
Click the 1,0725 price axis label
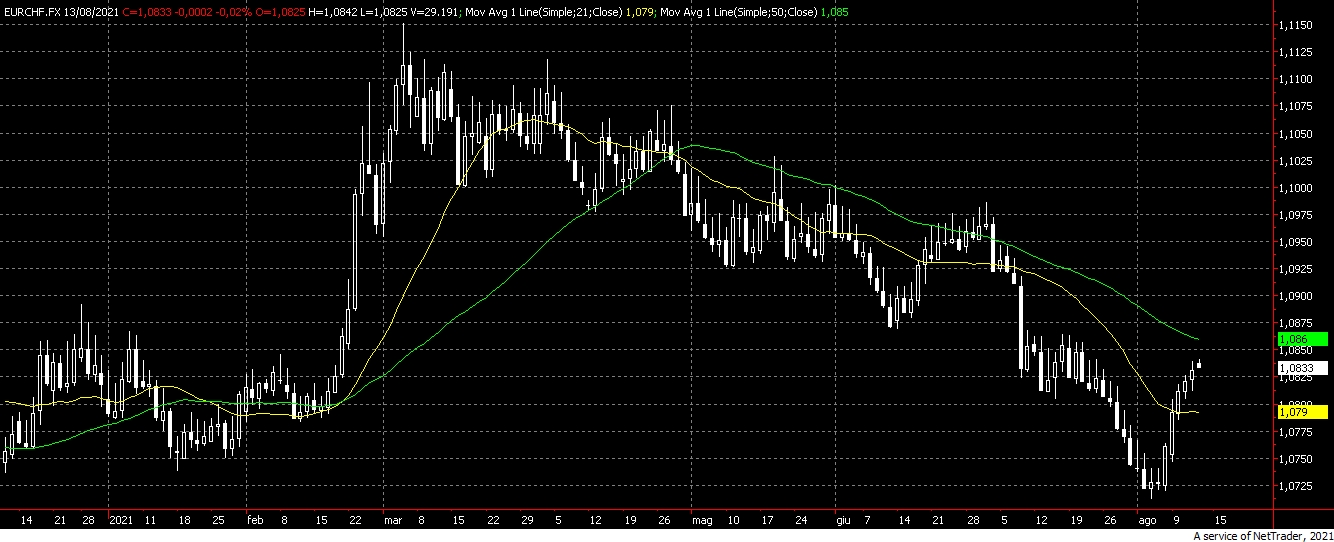1297,487
